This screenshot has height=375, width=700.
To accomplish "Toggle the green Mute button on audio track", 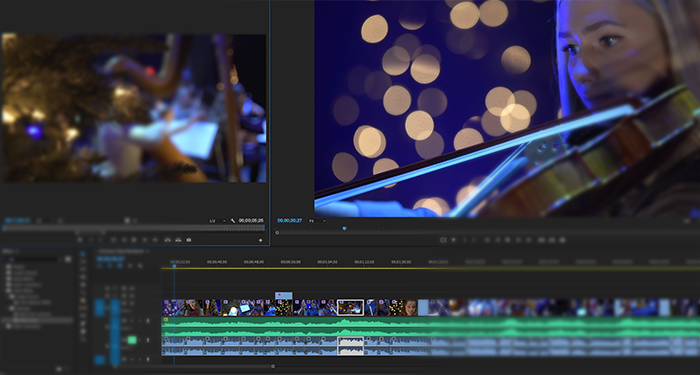I will (x=132, y=340).
